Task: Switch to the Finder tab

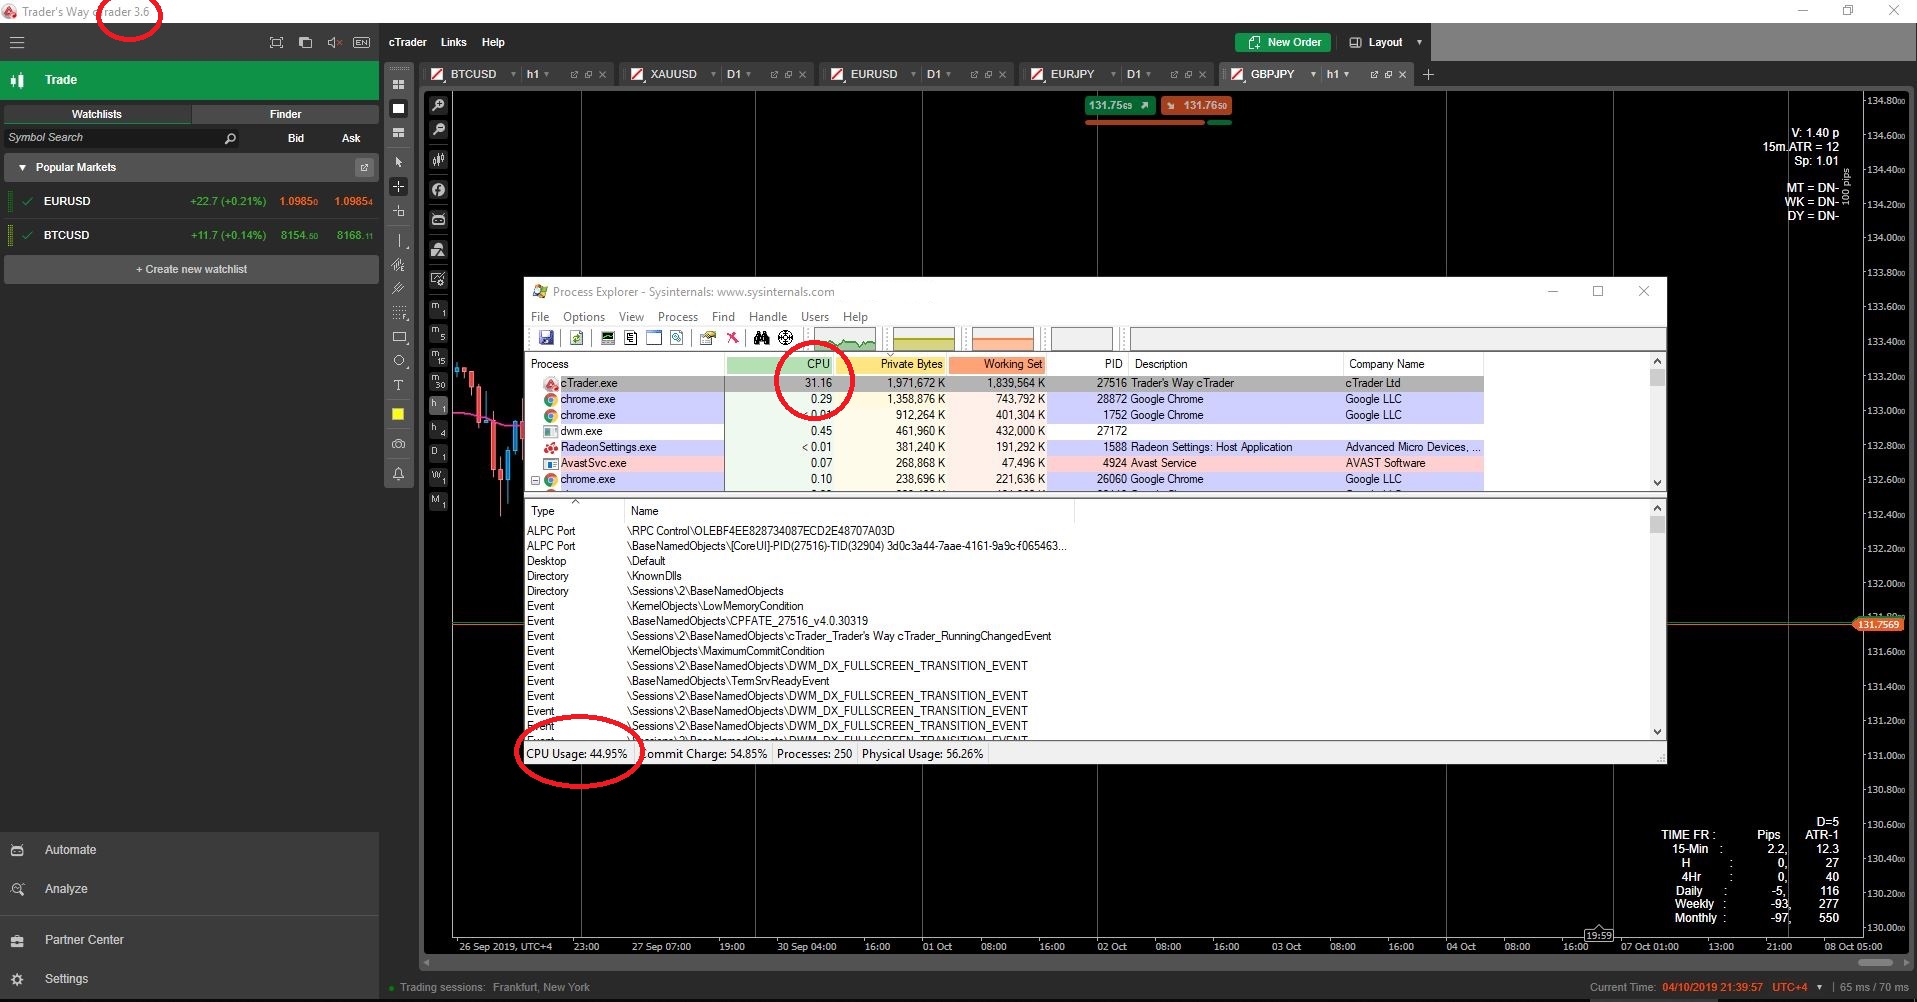Action: 285,114
